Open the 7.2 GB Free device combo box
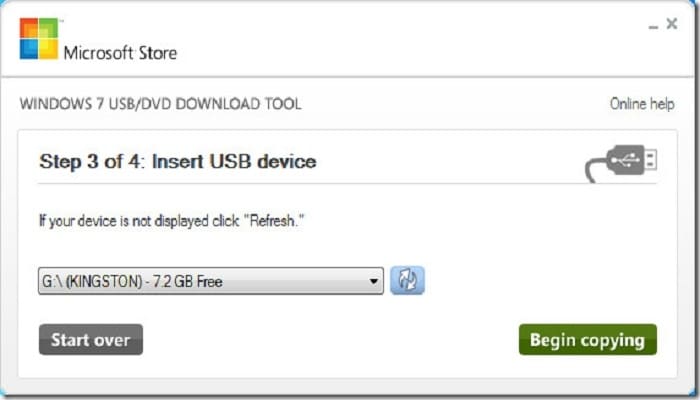The image size is (700, 400). coord(211,281)
